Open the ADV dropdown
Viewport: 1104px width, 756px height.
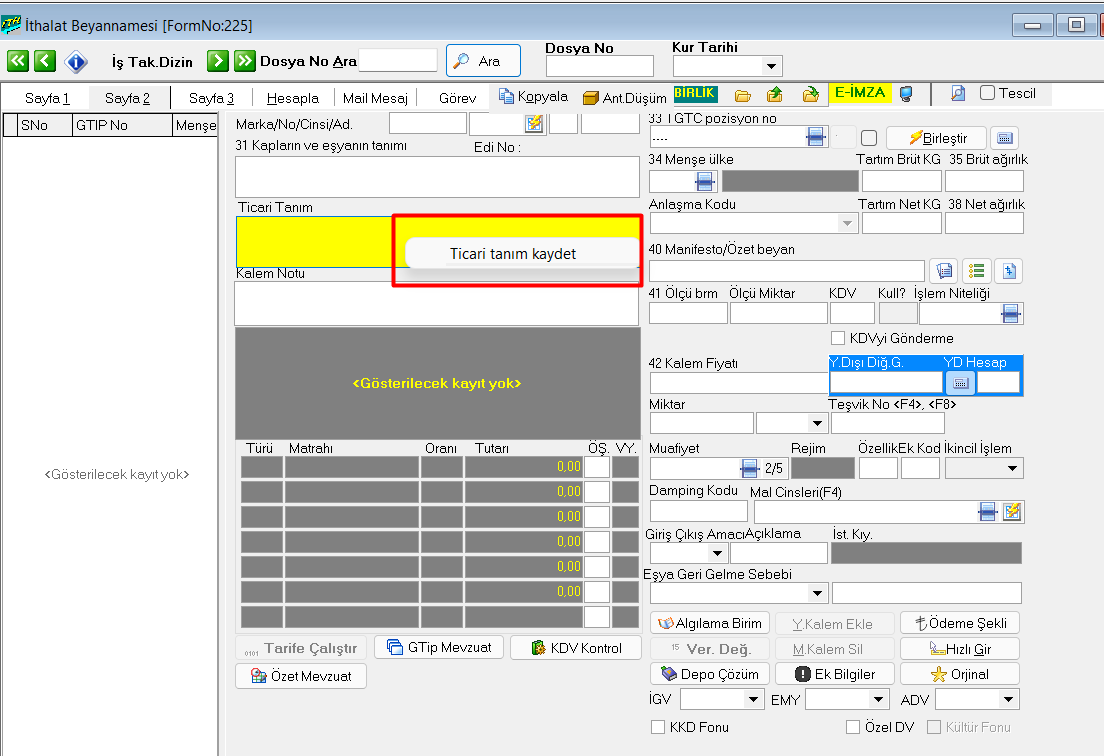[1009, 699]
